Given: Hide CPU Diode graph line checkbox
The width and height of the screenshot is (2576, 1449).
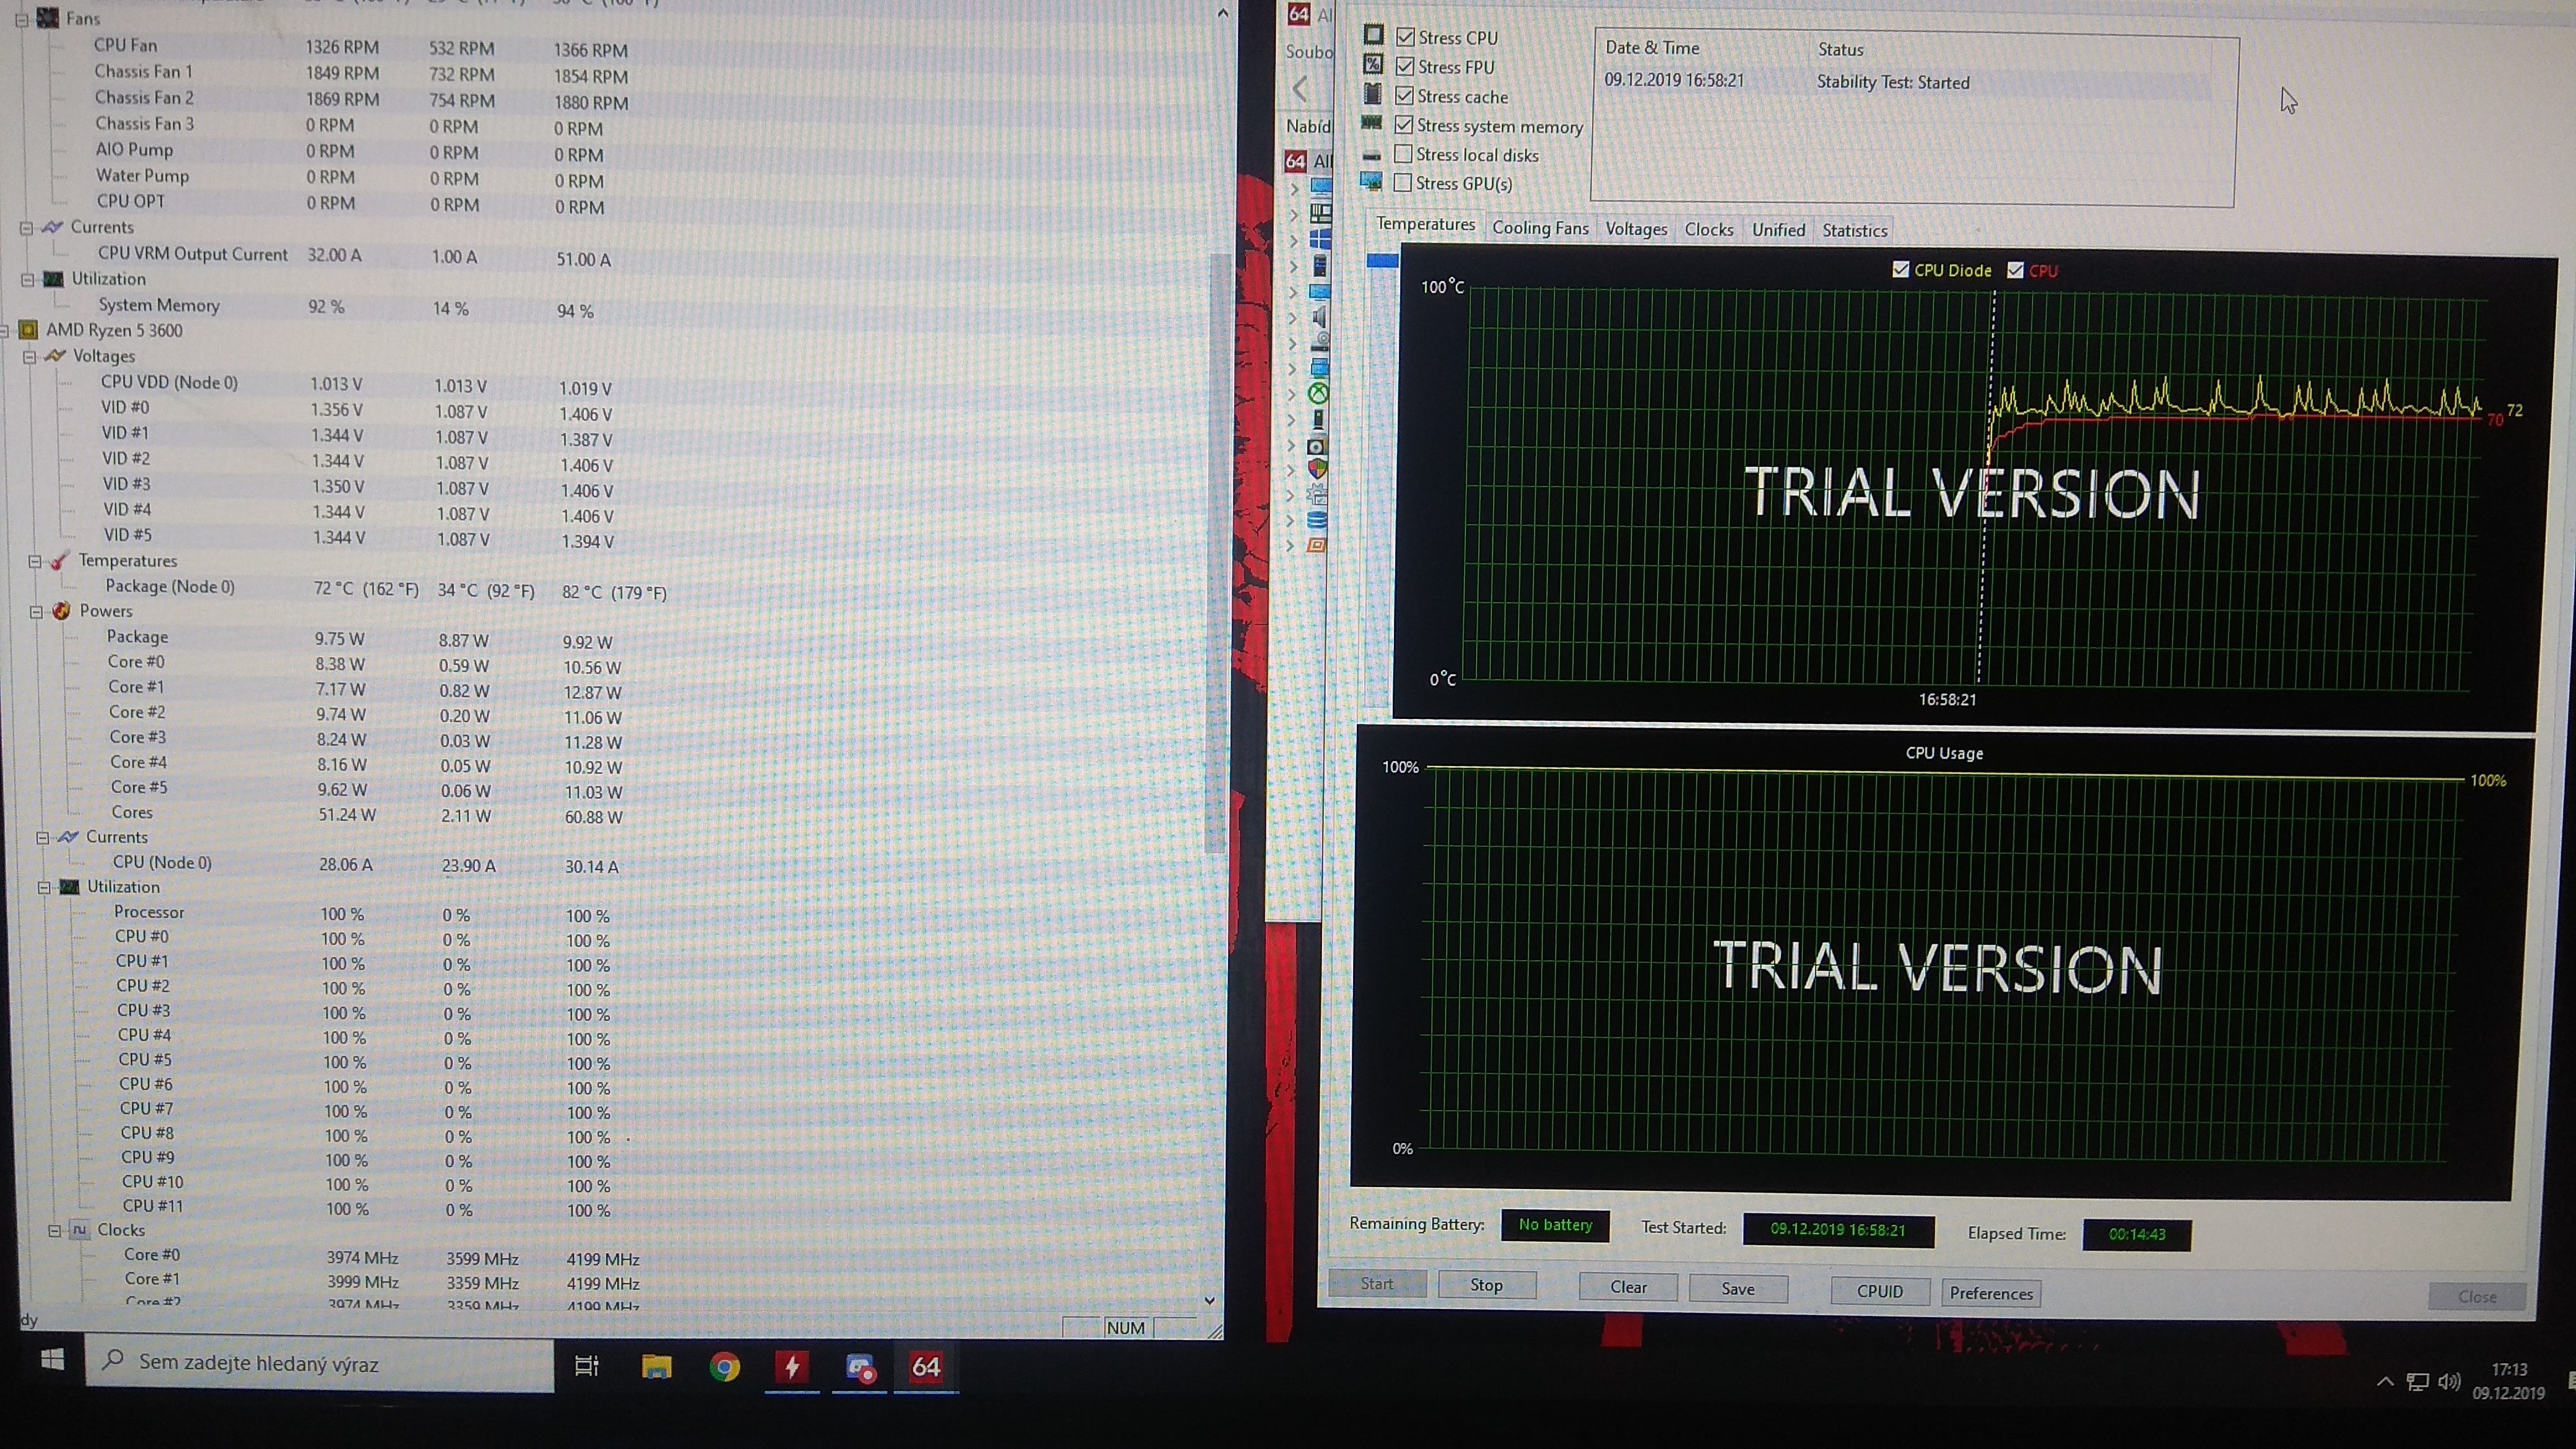Looking at the screenshot, I should (1901, 270).
